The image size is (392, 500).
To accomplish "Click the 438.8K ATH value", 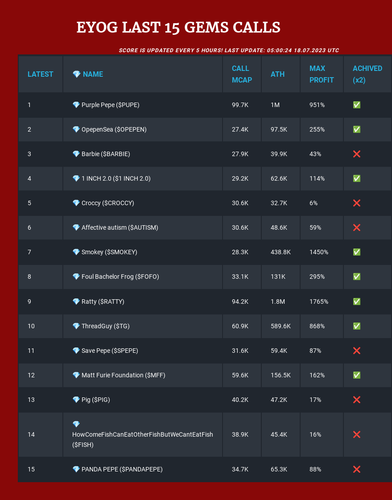I will [x=280, y=252].
